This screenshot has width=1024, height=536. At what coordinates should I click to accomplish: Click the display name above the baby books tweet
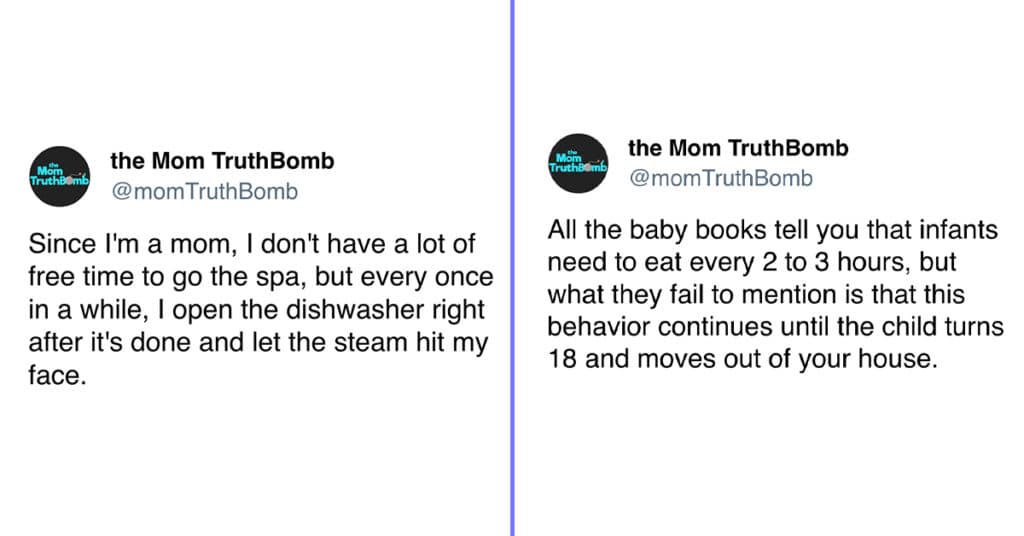point(738,148)
